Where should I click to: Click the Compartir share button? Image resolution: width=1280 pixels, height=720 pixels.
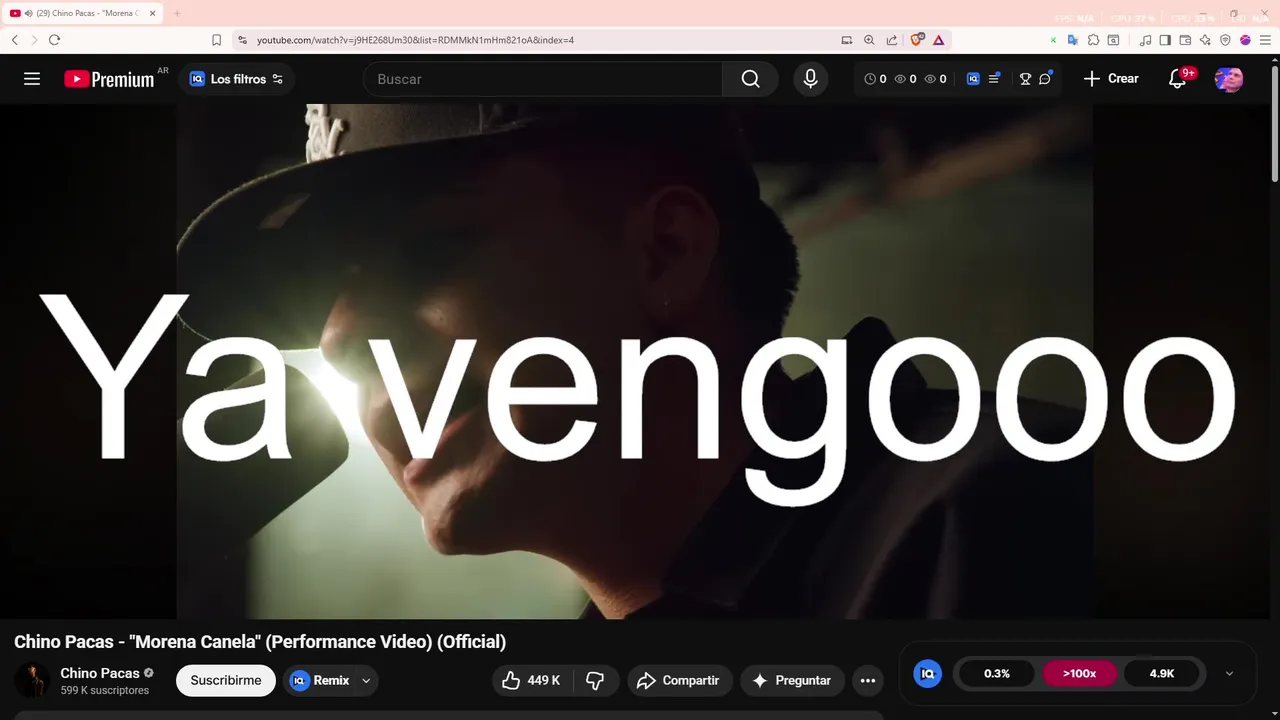[680, 680]
